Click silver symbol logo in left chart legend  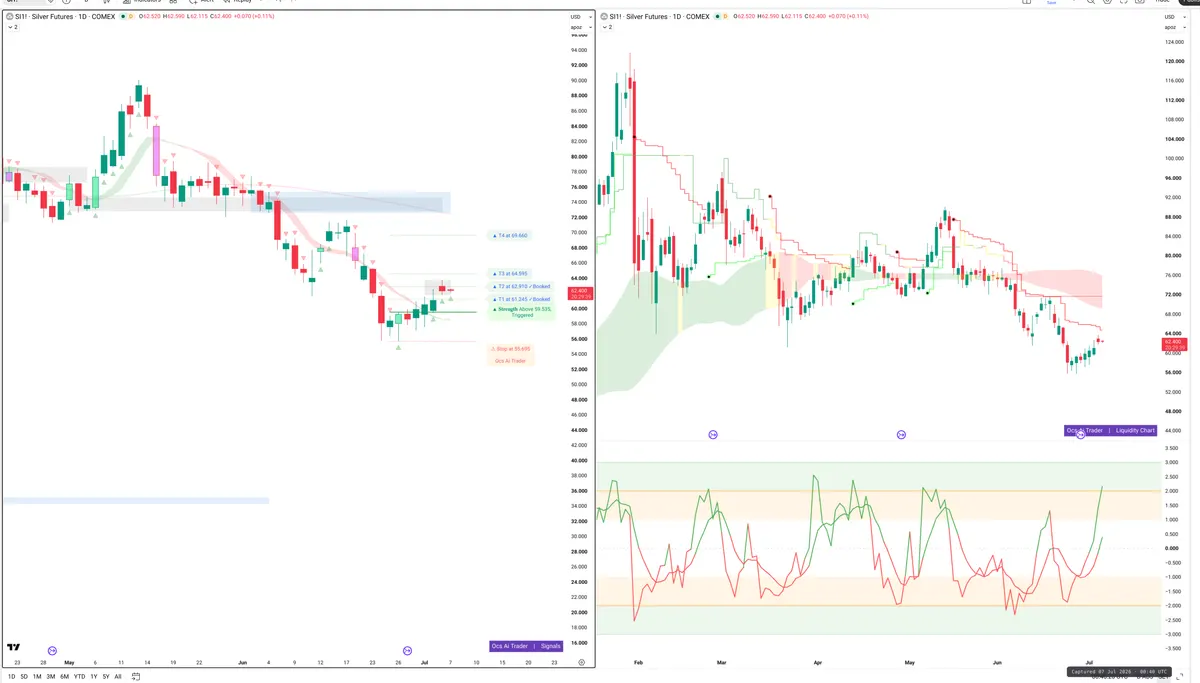(11, 17)
